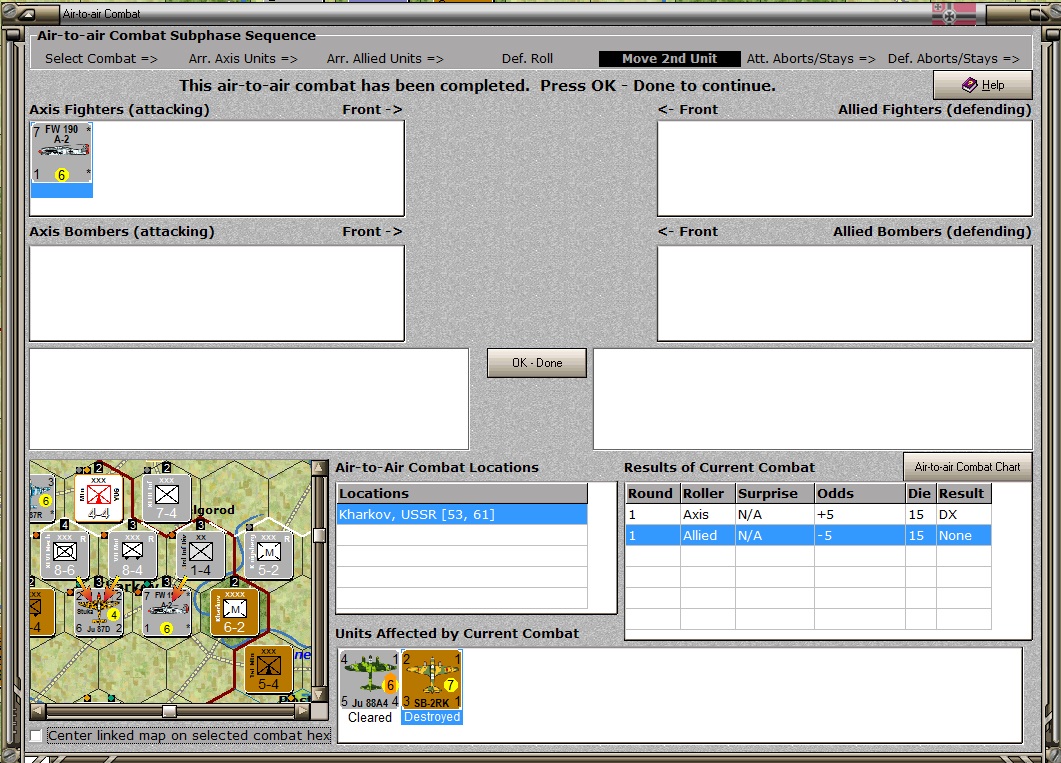Click the Destroyed status label
This screenshot has height=763, width=1061.
(x=432, y=717)
